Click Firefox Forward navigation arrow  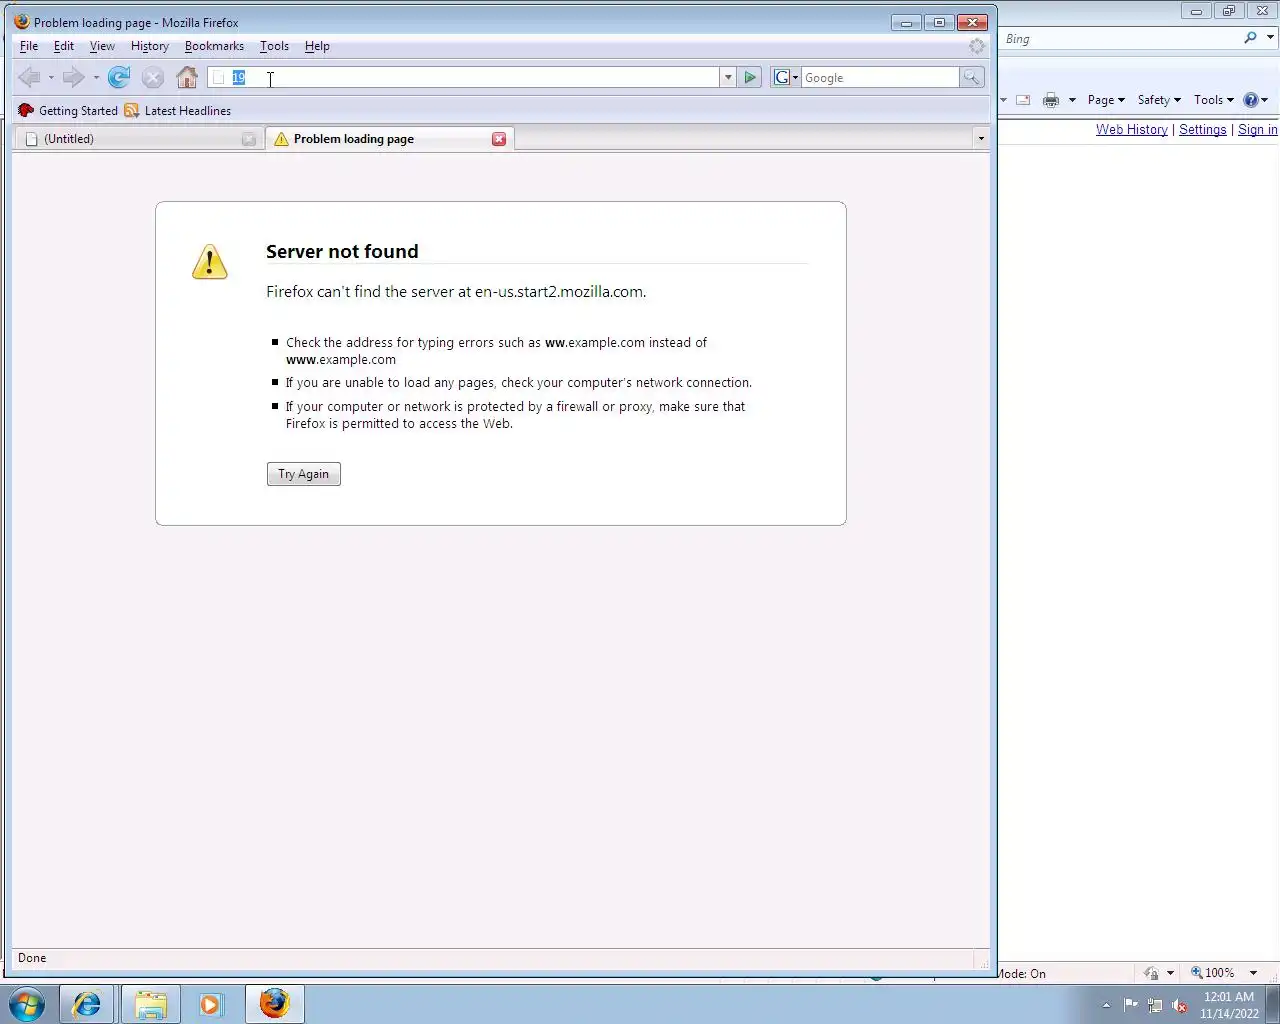[73, 77]
